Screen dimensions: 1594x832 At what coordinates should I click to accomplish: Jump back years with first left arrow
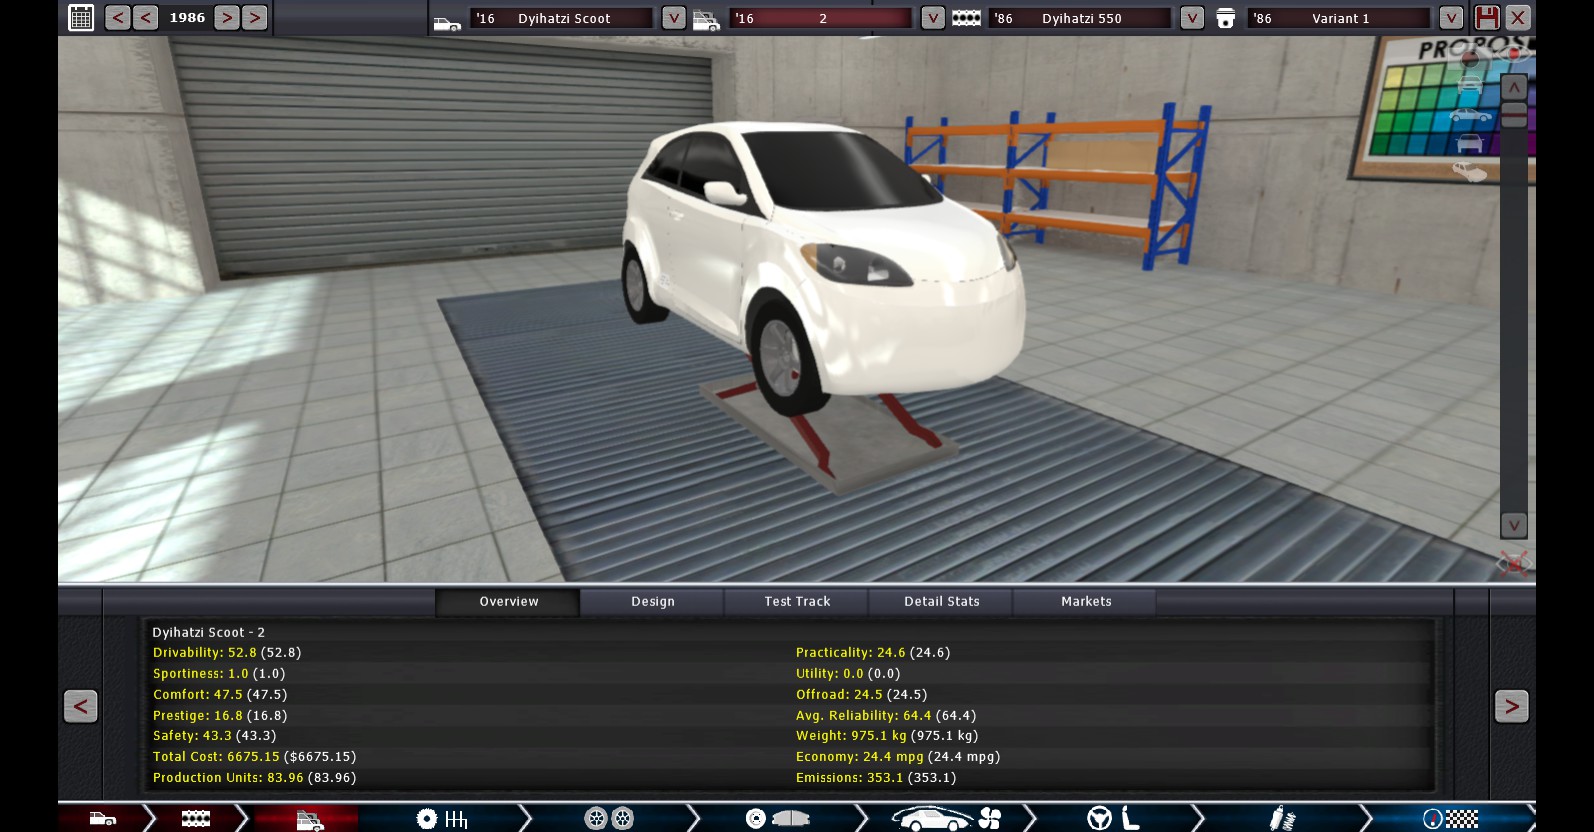(118, 17)
